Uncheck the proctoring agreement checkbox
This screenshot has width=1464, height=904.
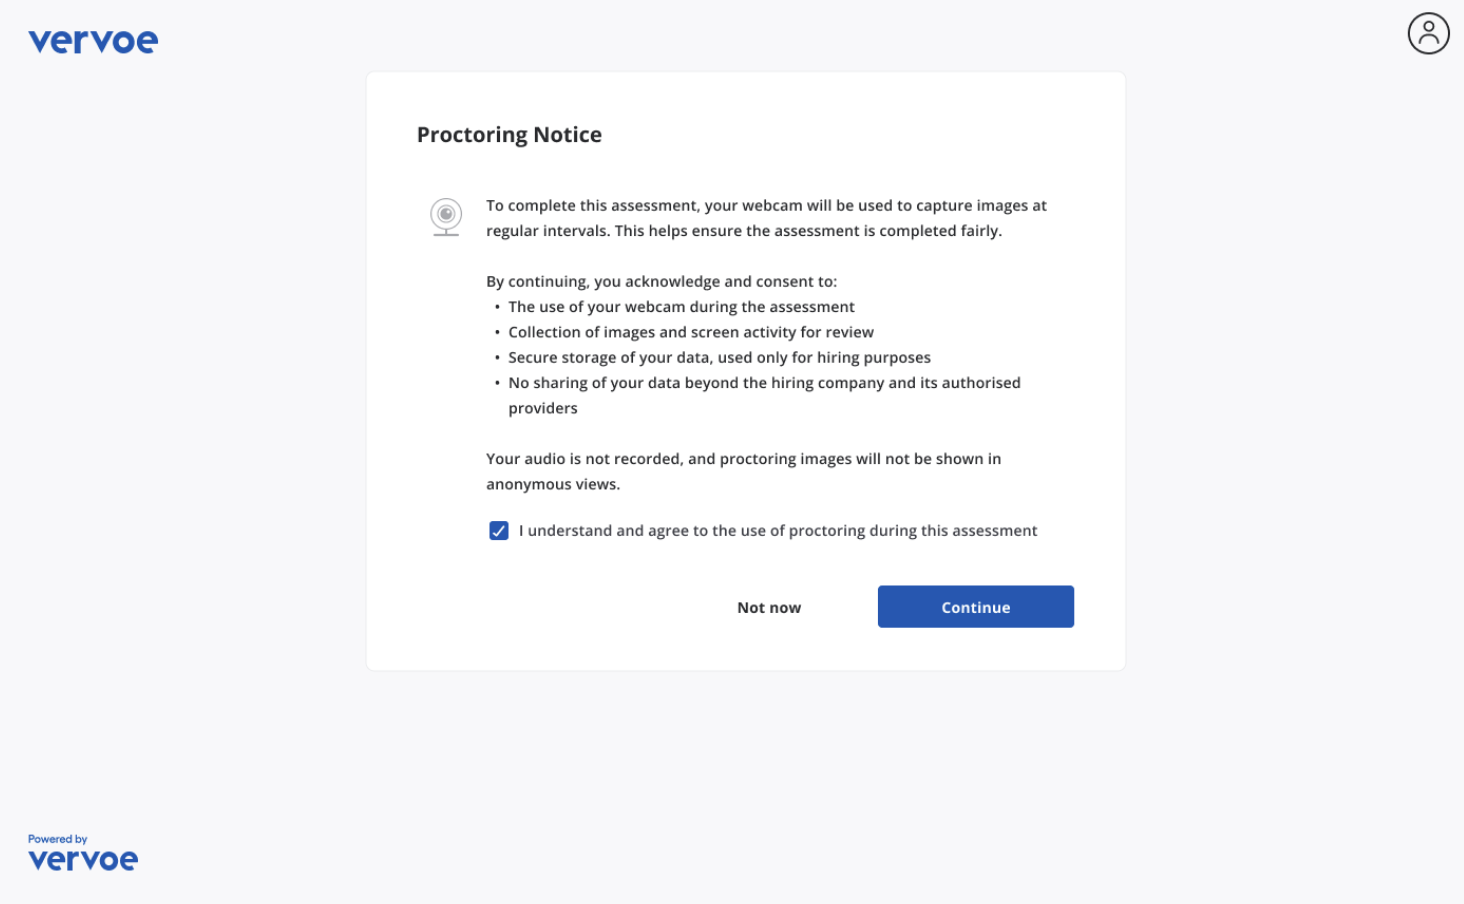point(499,531)
